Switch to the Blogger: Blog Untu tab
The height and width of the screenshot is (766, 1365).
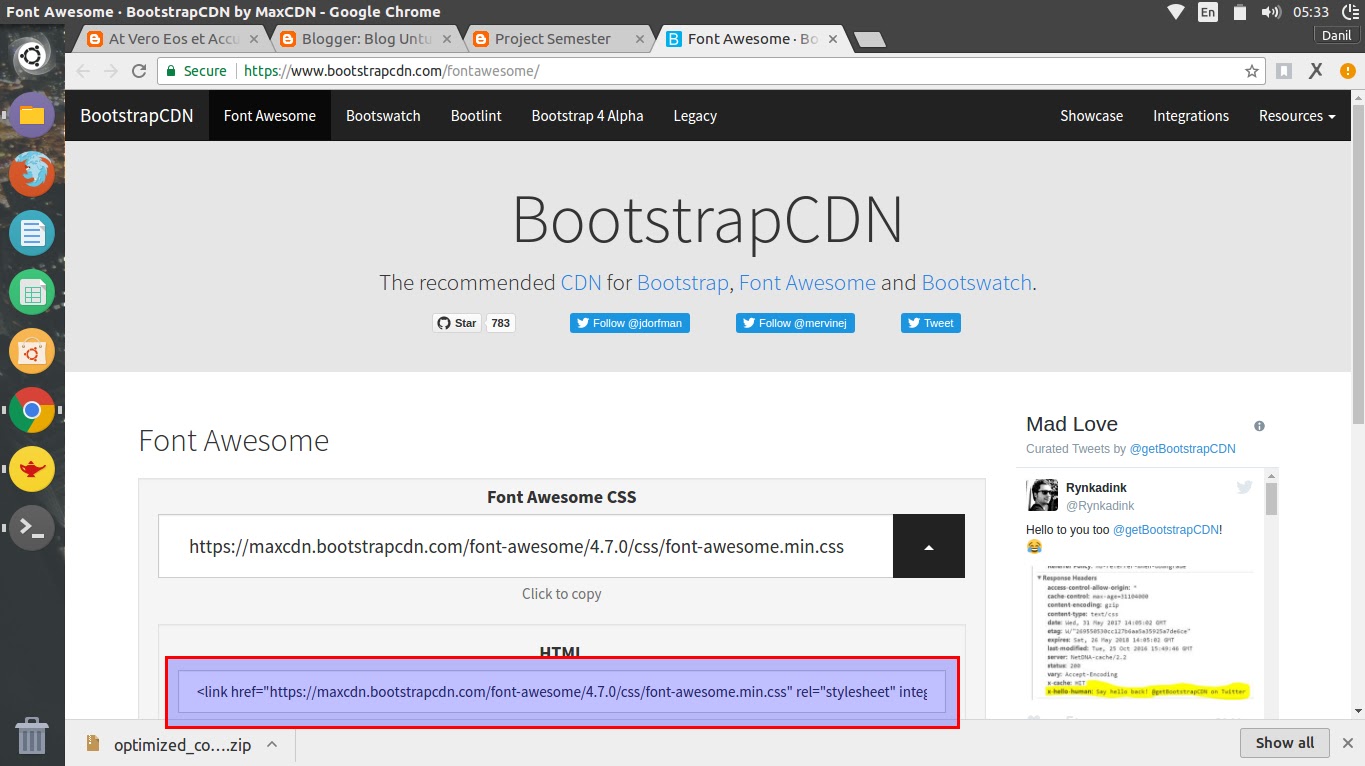pos(367,39)
